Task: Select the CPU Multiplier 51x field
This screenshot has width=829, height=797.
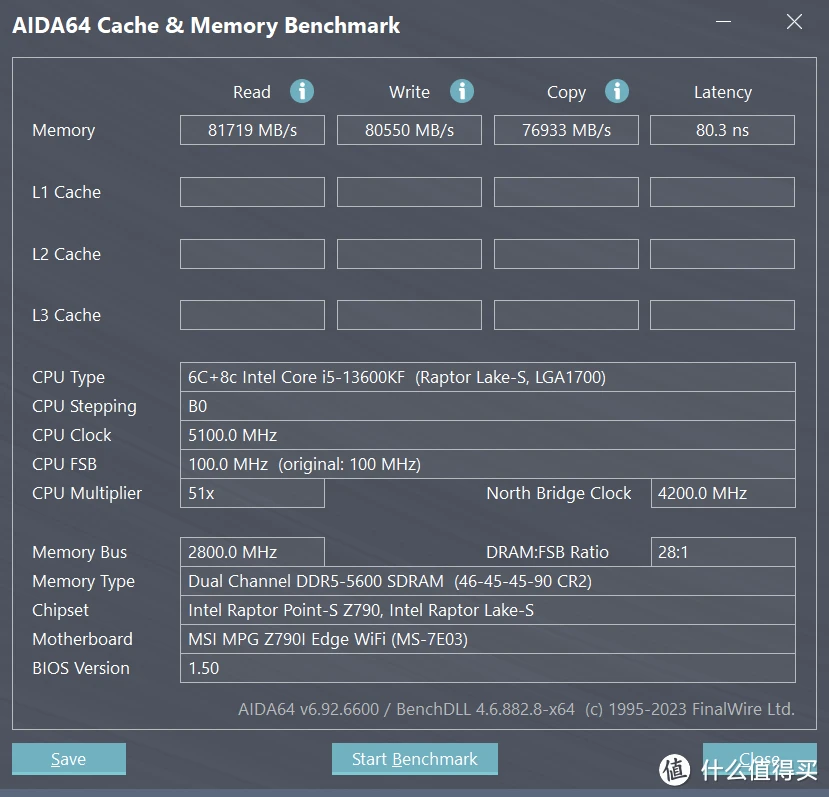Action: coord(252,493)
